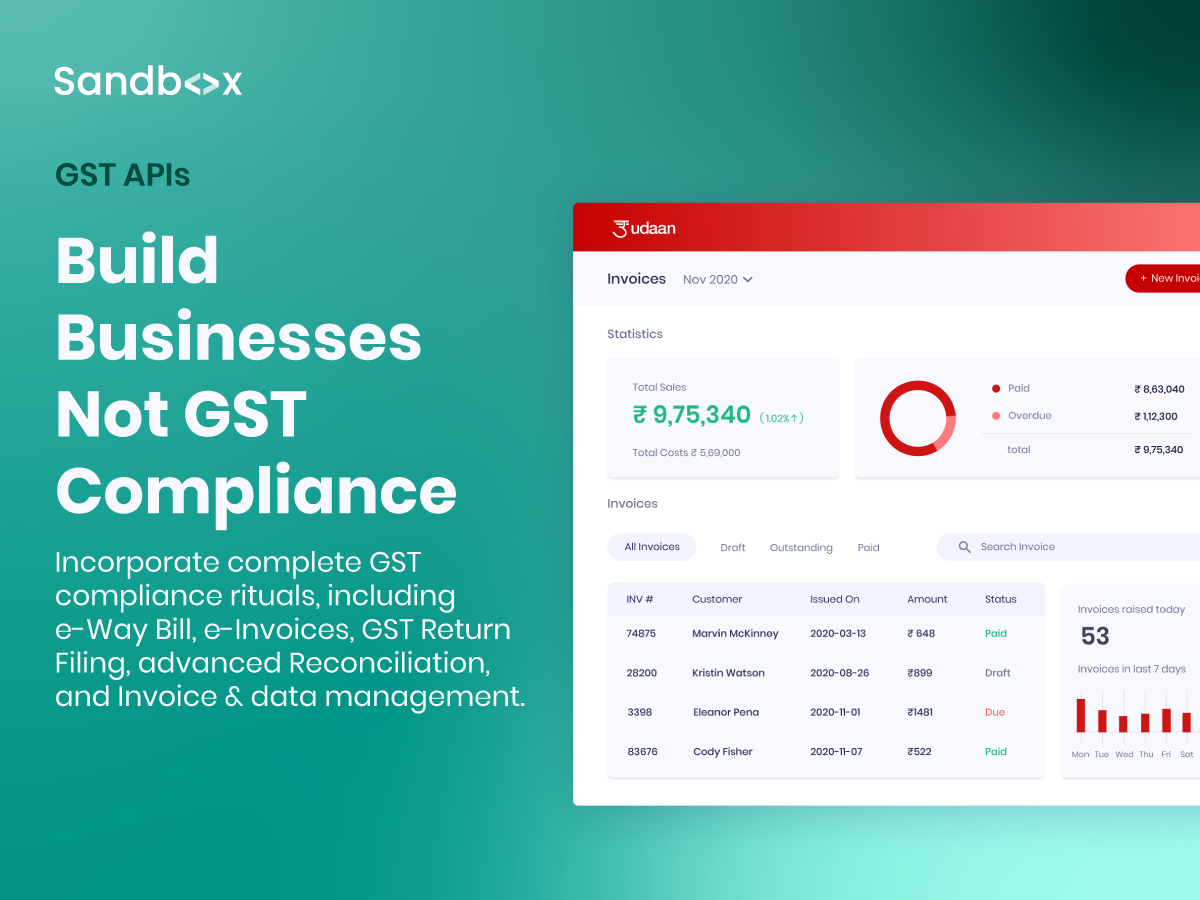Click the search magnifier icon
The height and width of the screenshot is (900, 1200).
point(965,547)
